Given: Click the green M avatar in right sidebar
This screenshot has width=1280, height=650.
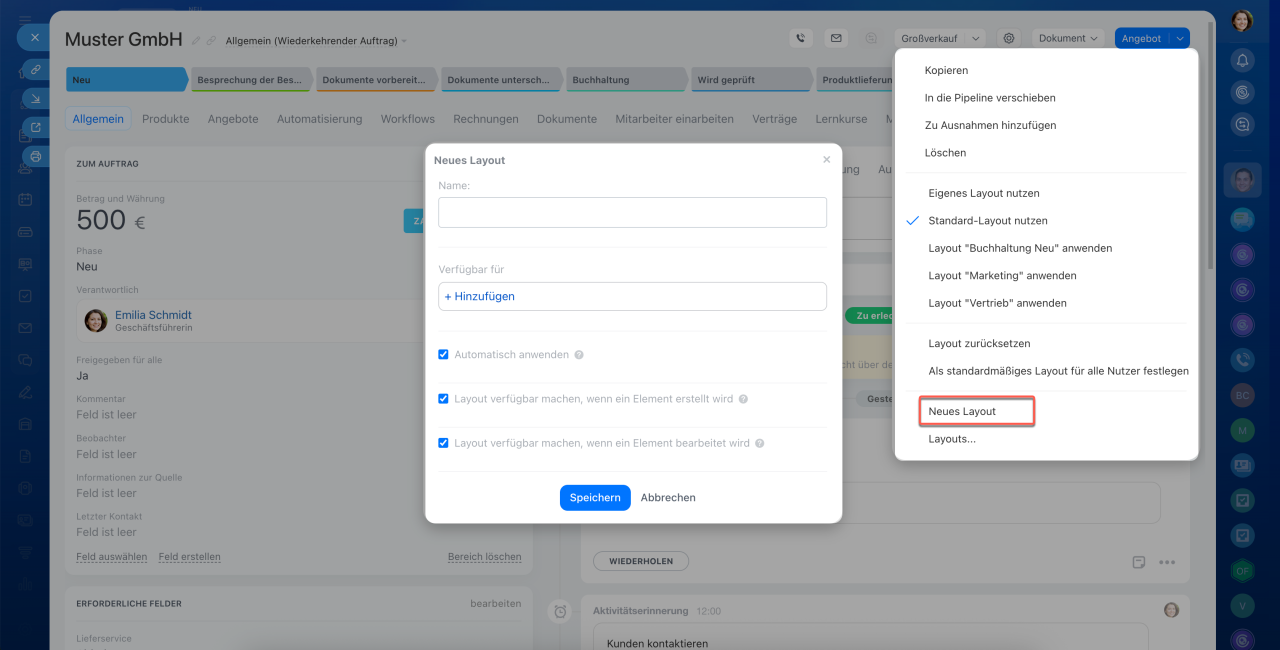Looking at the screenshot, I should [1242, 430].
